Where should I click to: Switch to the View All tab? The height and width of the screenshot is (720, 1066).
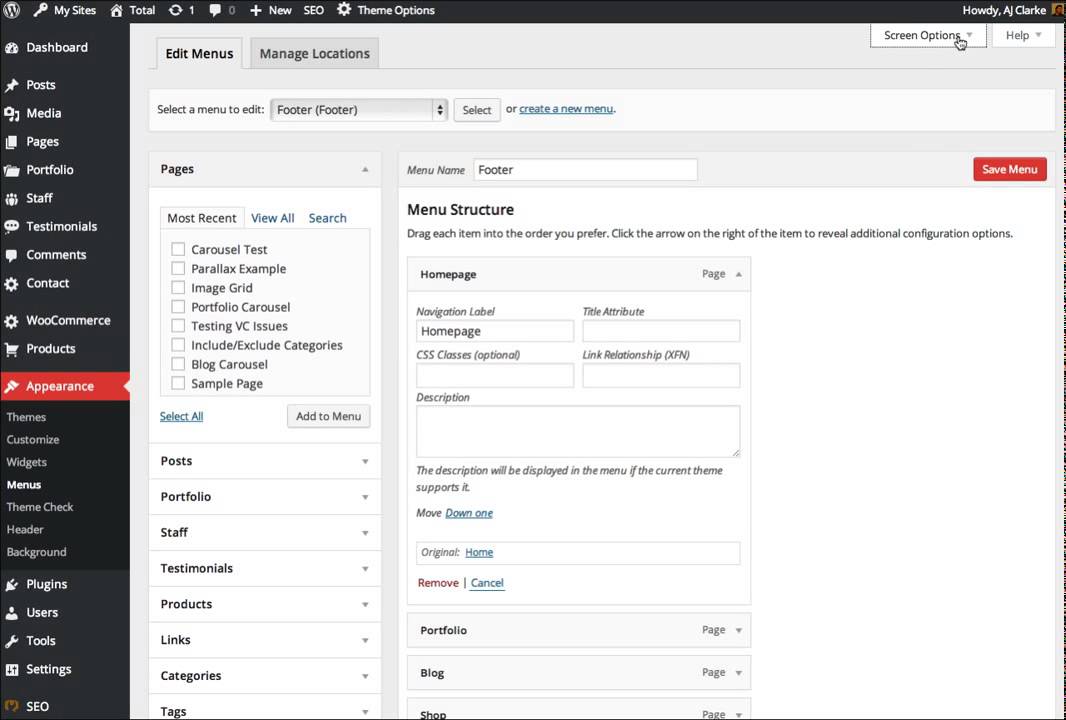(x=272, y=218)
